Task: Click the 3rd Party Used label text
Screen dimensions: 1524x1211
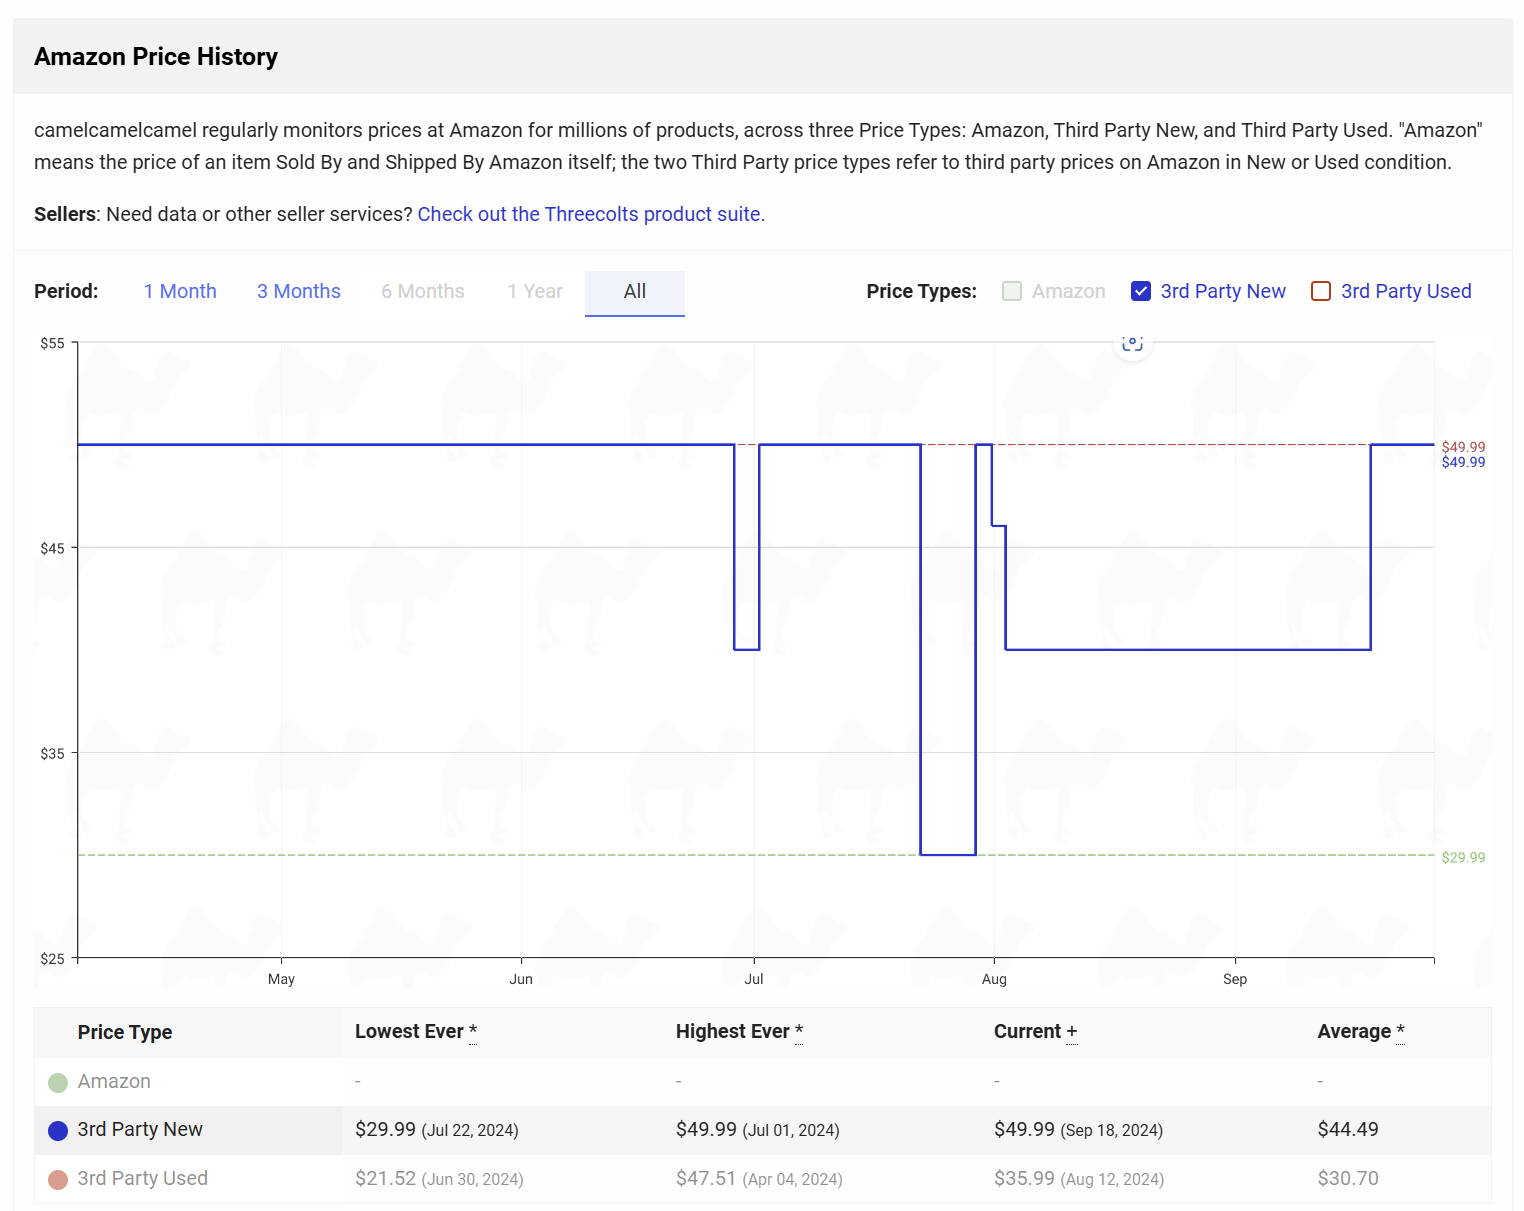Action: [x=1405, y=291]
